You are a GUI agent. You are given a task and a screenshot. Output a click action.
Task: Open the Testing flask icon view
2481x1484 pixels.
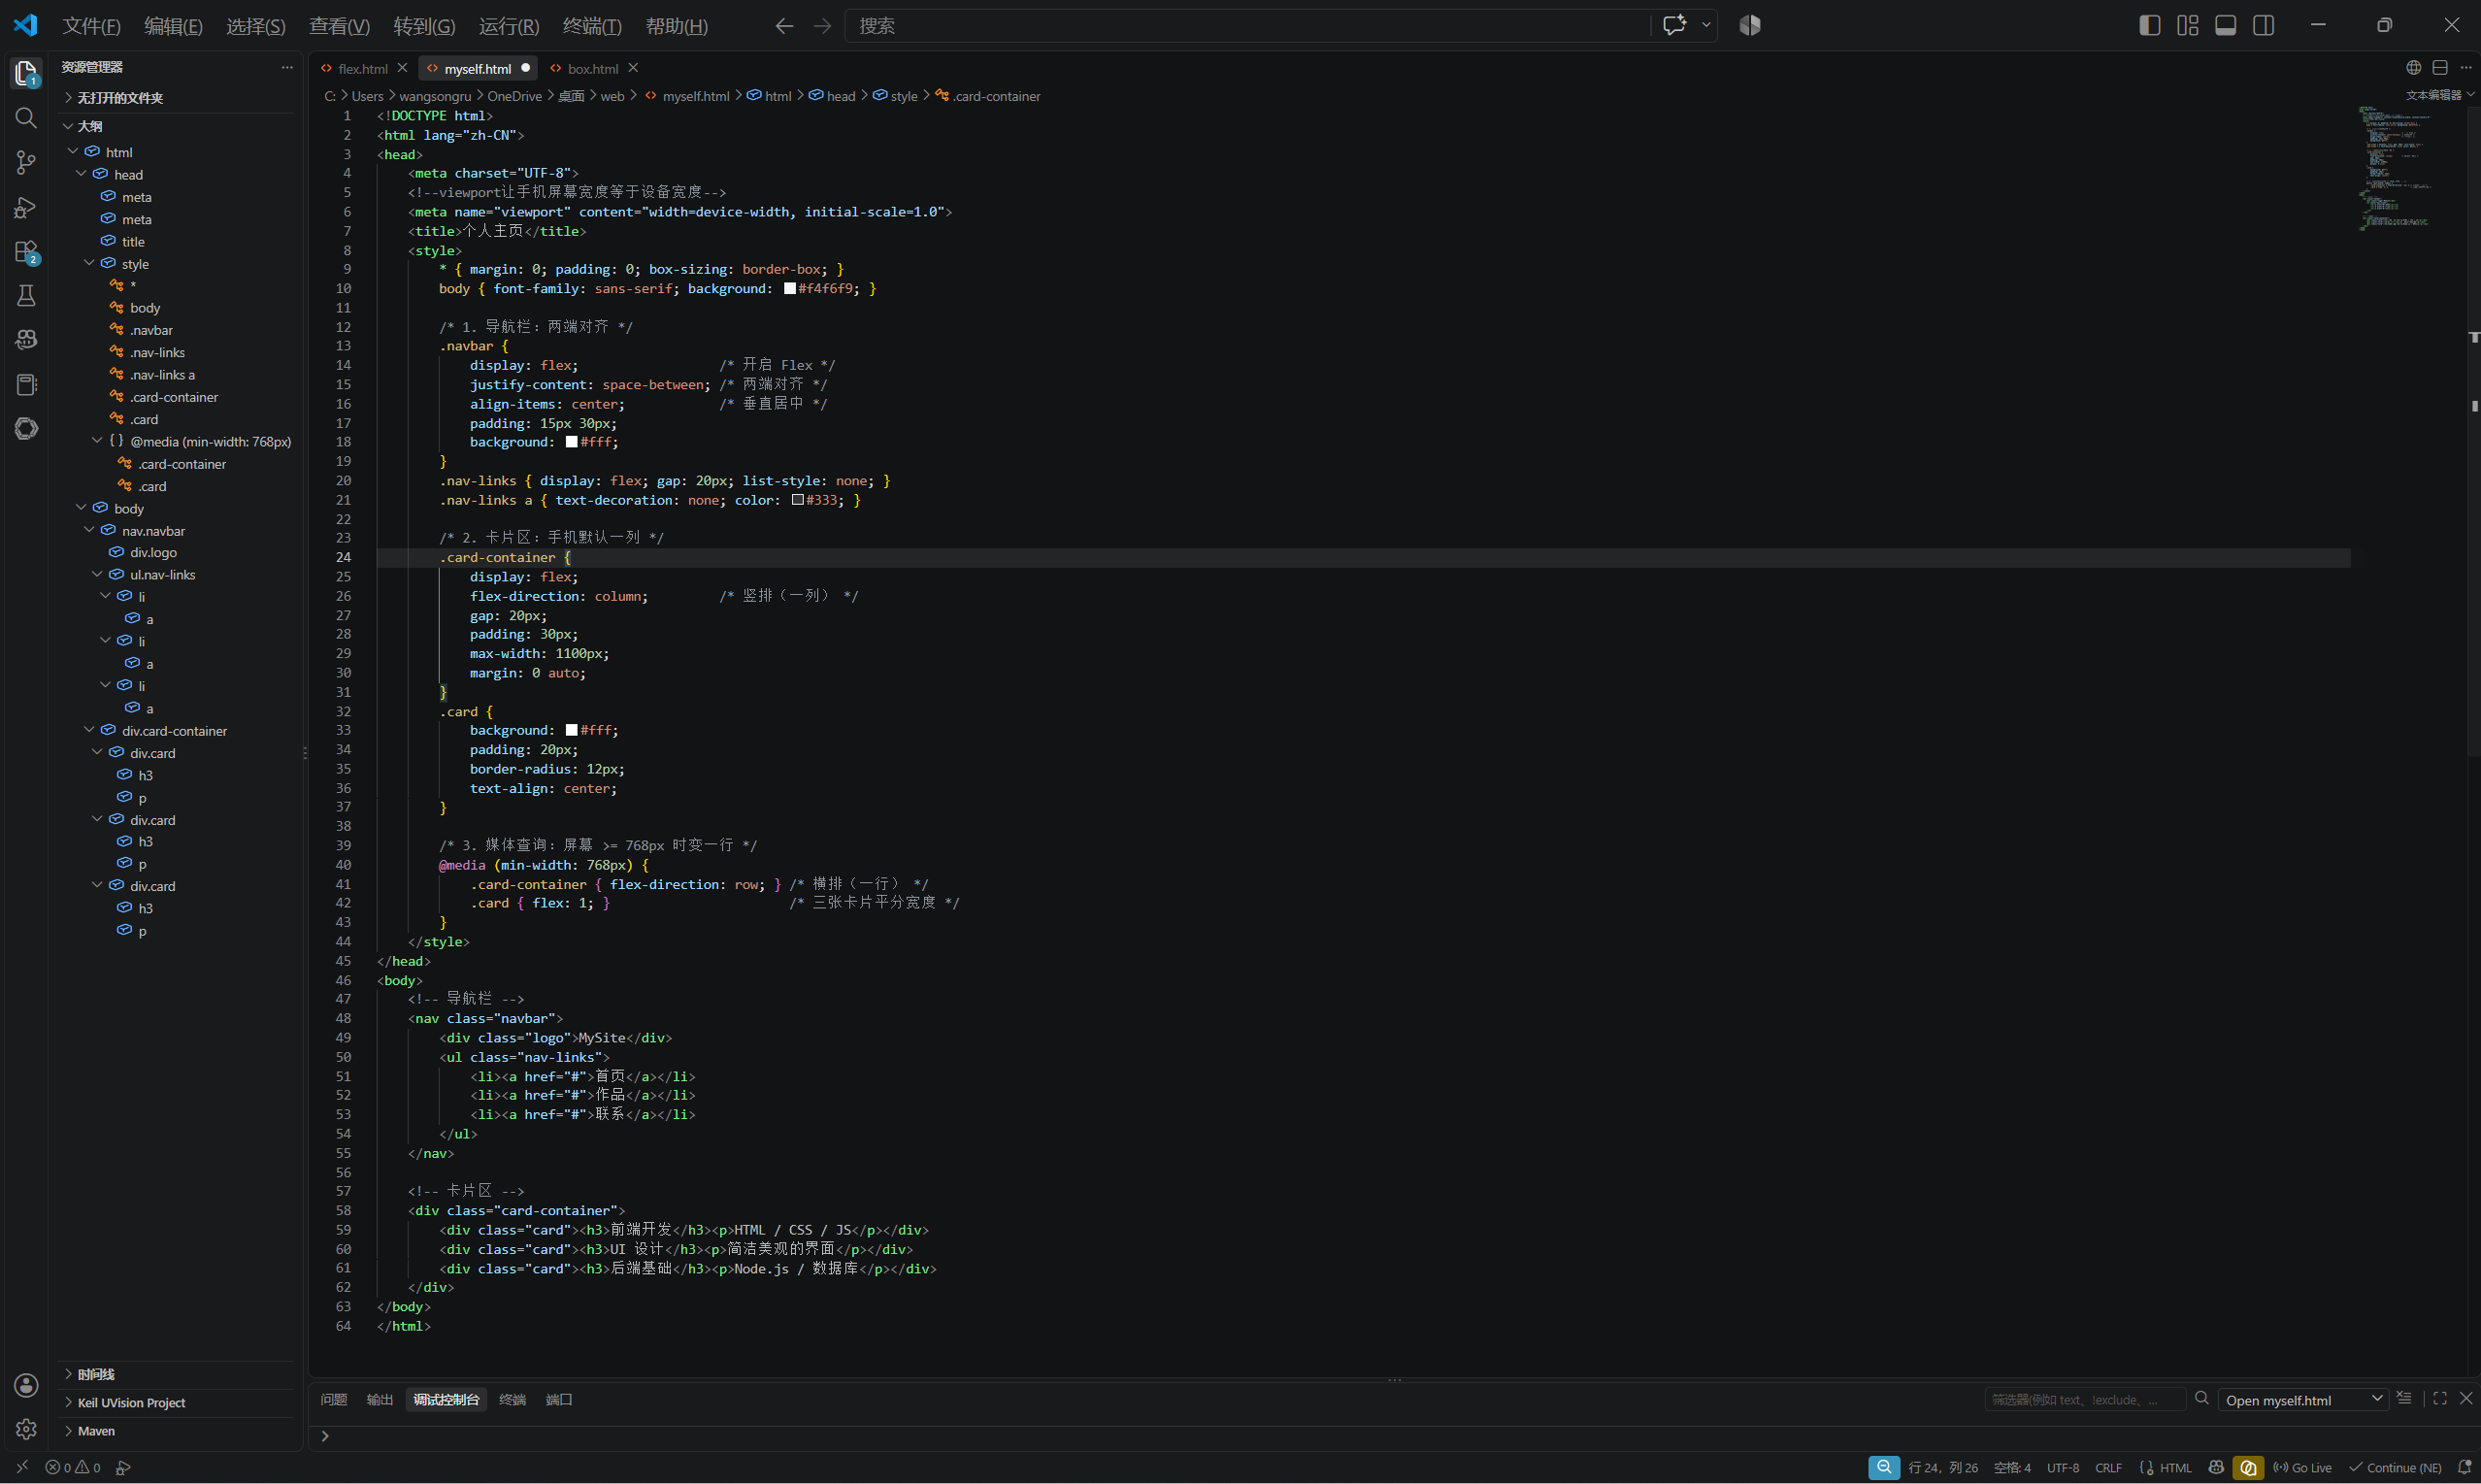pos(26,295)
